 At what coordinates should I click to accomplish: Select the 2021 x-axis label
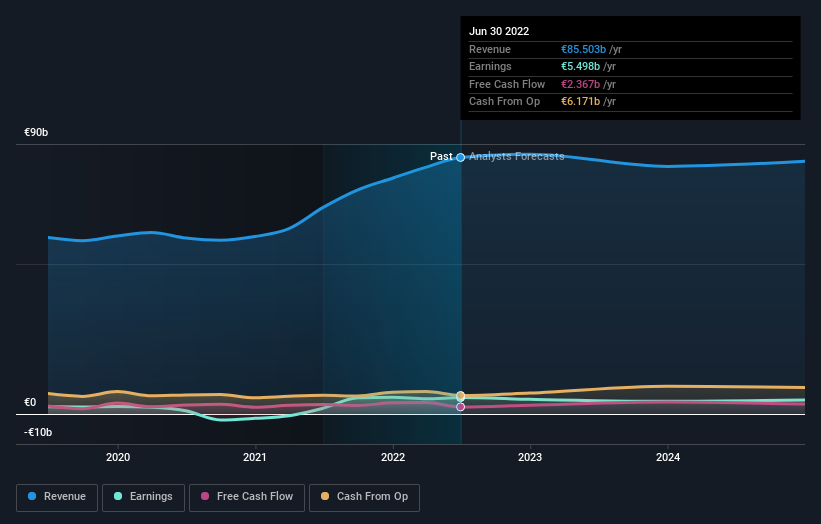click(255, 457)
